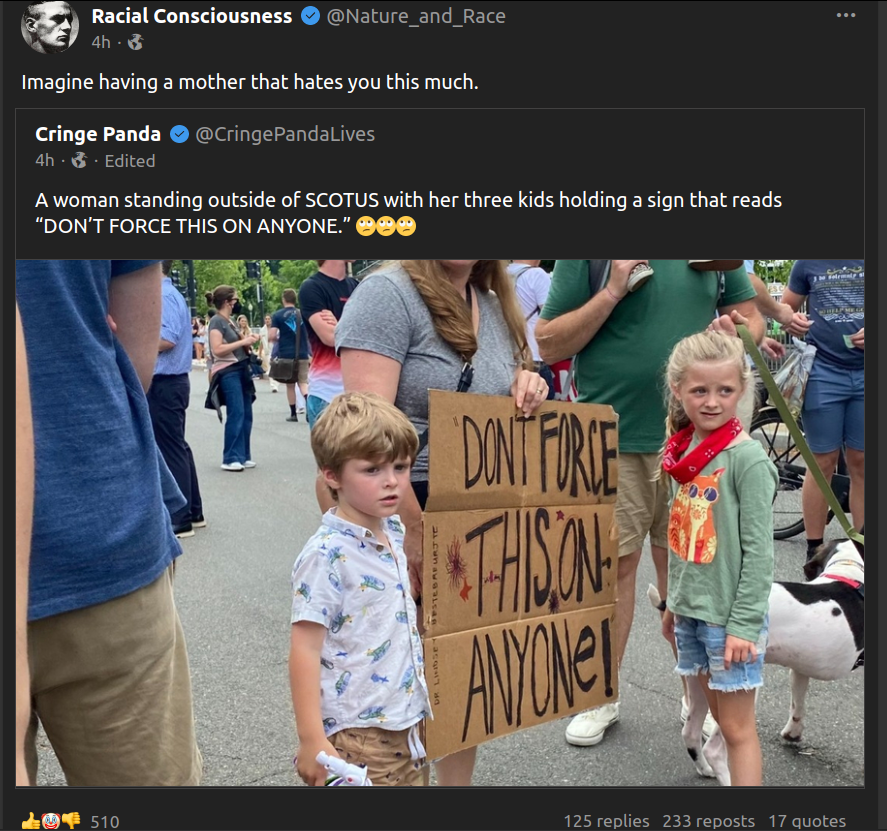Show edit history via the Edited label

[130, 160]
